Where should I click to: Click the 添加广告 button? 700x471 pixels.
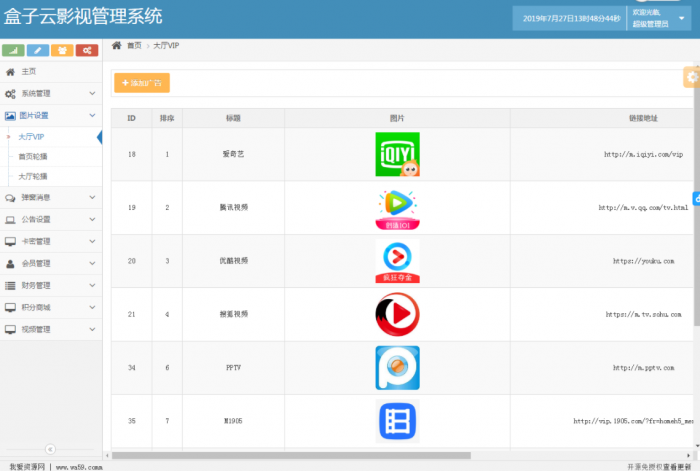coord(141,83)
